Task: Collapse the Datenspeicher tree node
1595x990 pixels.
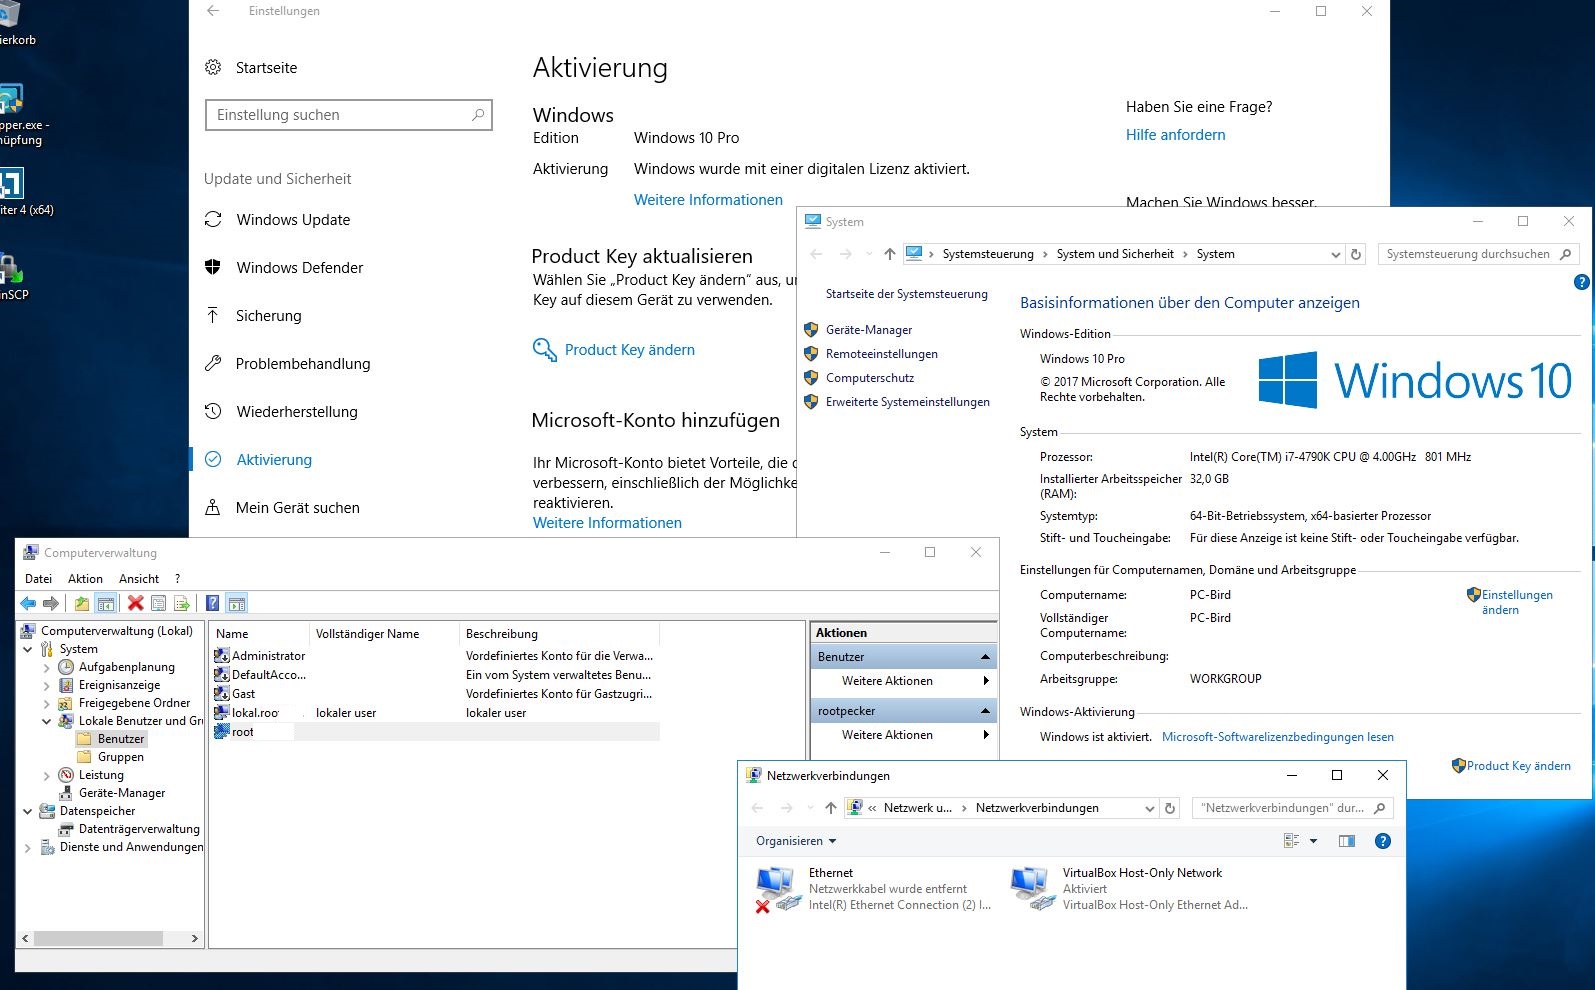Action: 28,811
